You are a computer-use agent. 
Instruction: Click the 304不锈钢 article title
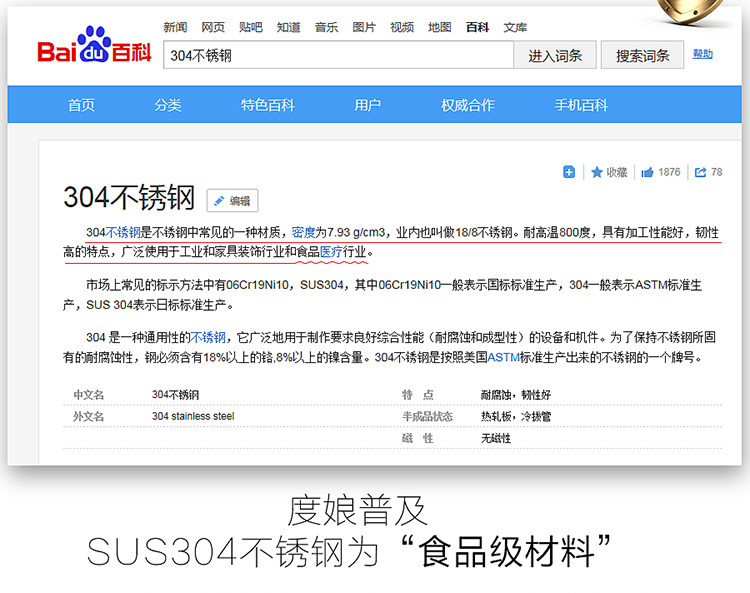pyautogui.click(x=129, y=197)
